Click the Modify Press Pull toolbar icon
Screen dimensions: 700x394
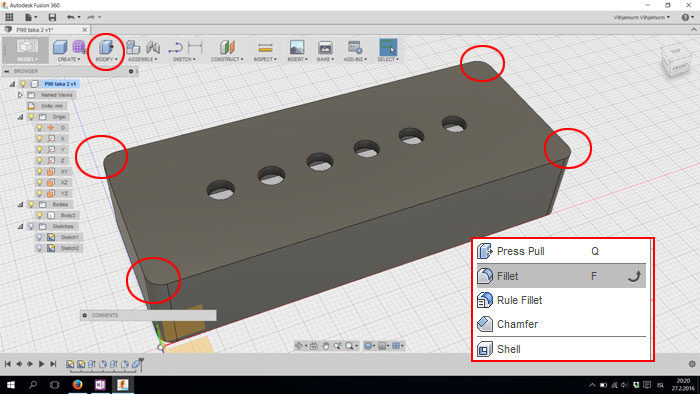pos(106,47)
